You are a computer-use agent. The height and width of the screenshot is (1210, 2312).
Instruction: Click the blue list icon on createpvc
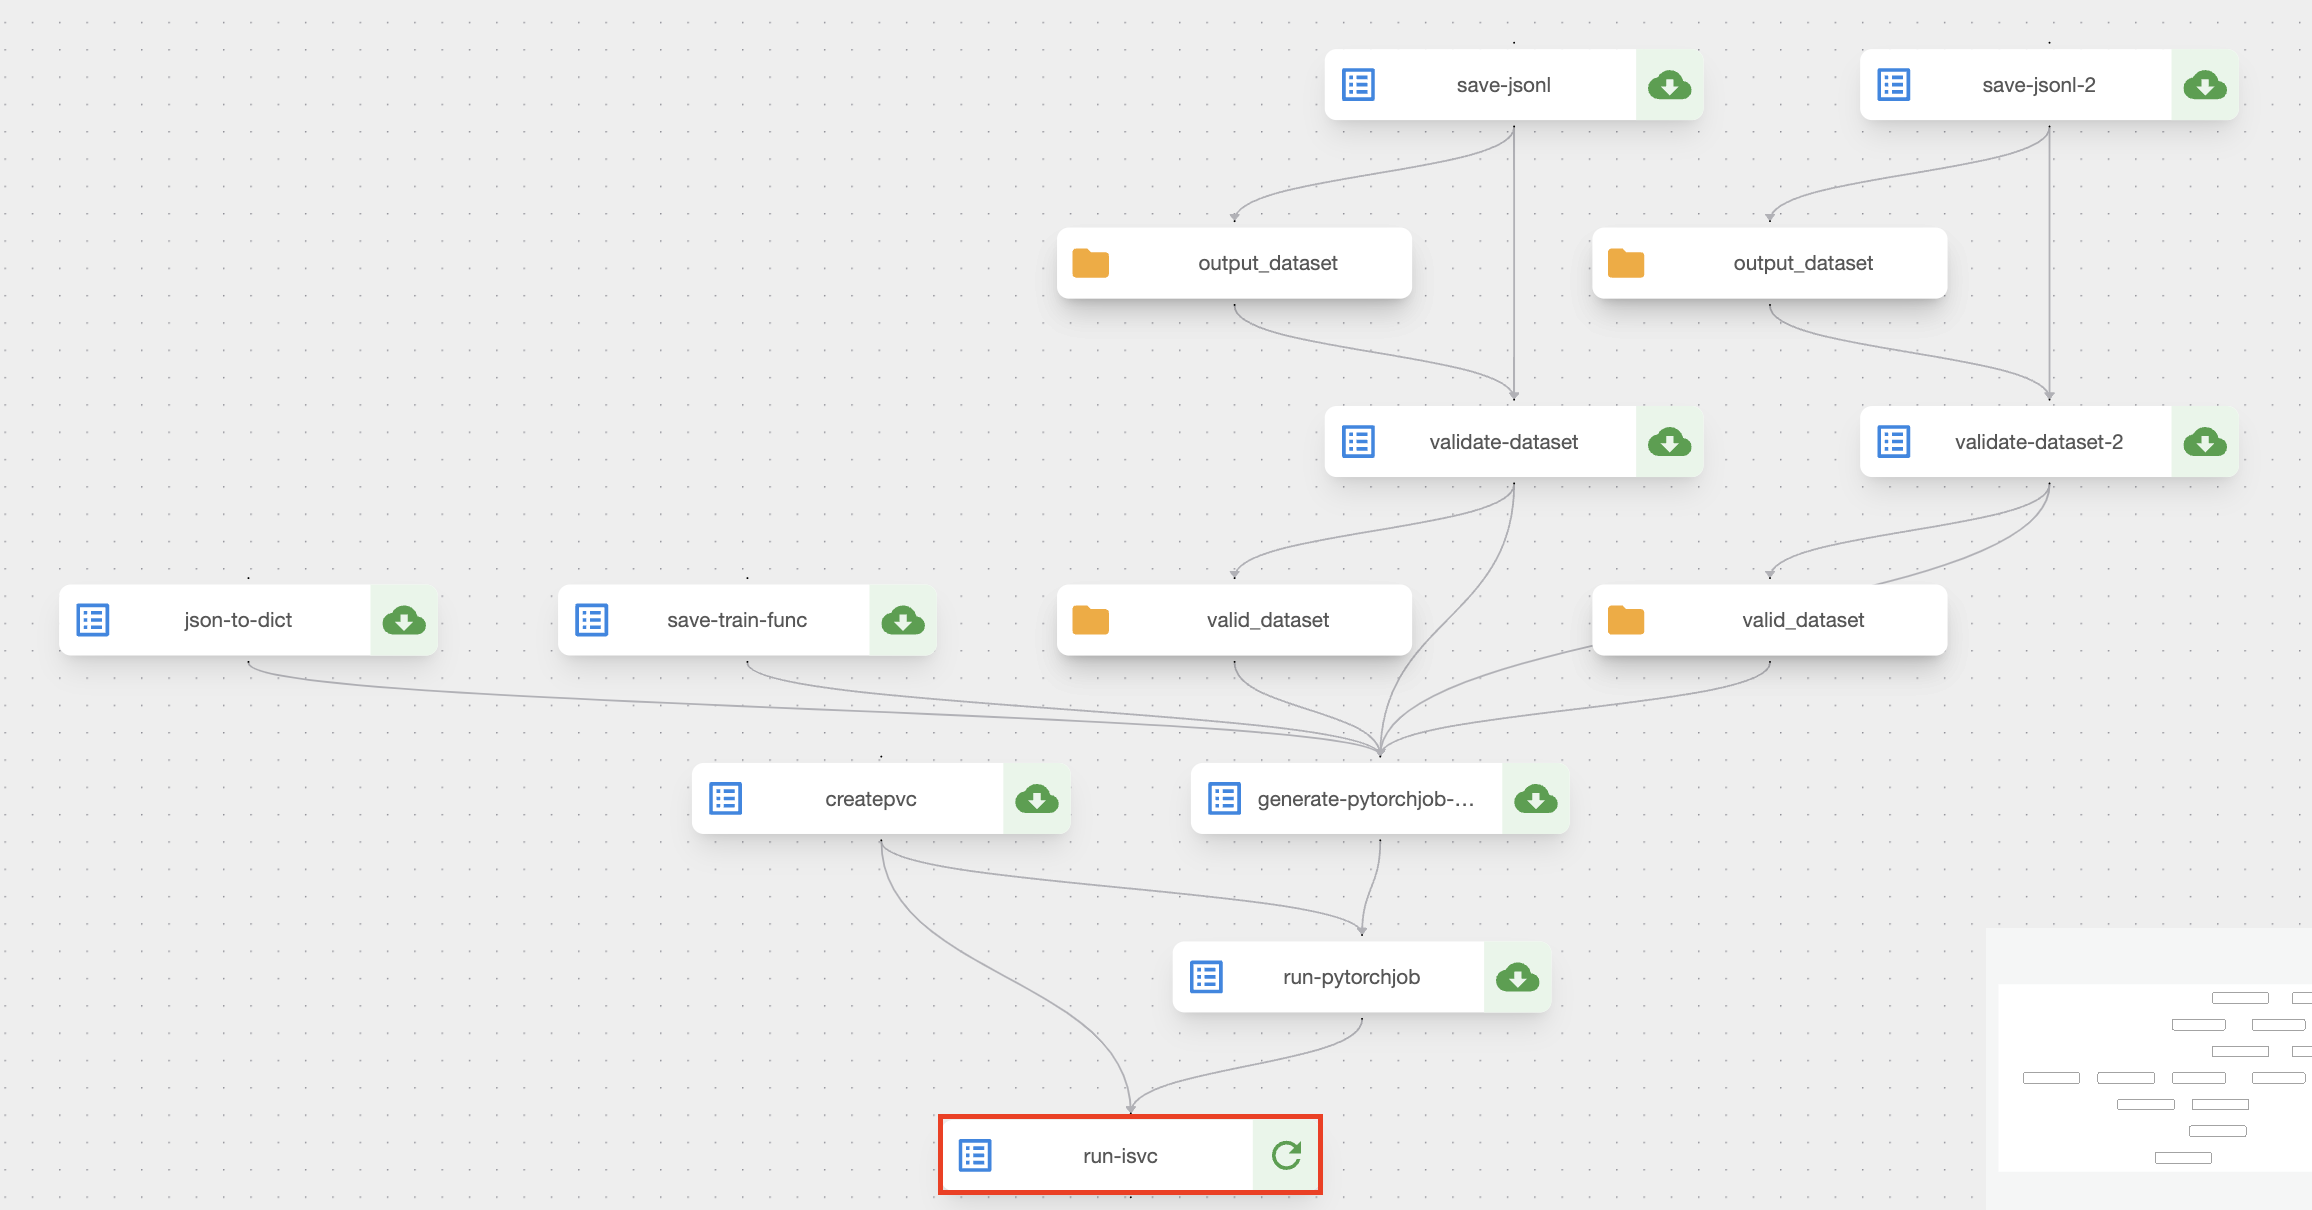click(725, 799)
